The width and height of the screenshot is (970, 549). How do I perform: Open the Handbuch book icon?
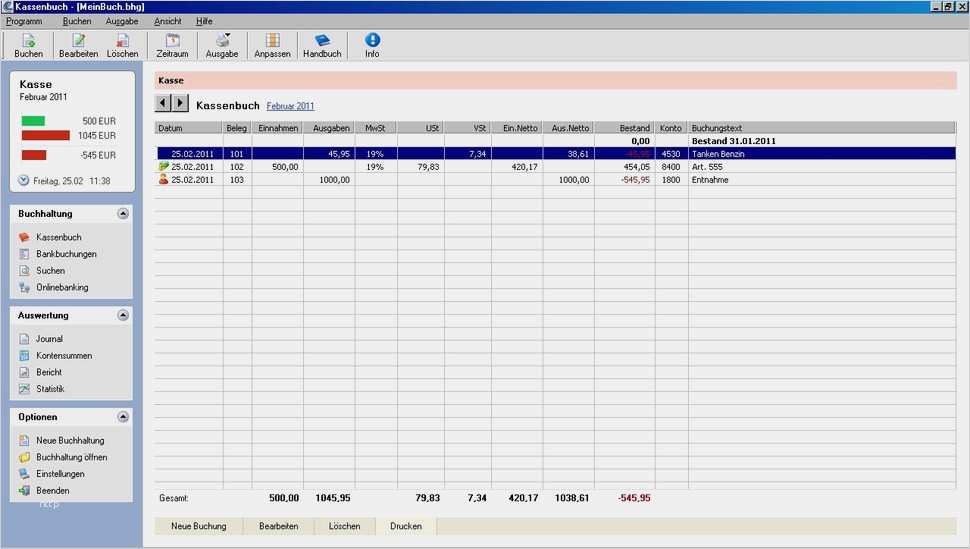pos(322,41)
